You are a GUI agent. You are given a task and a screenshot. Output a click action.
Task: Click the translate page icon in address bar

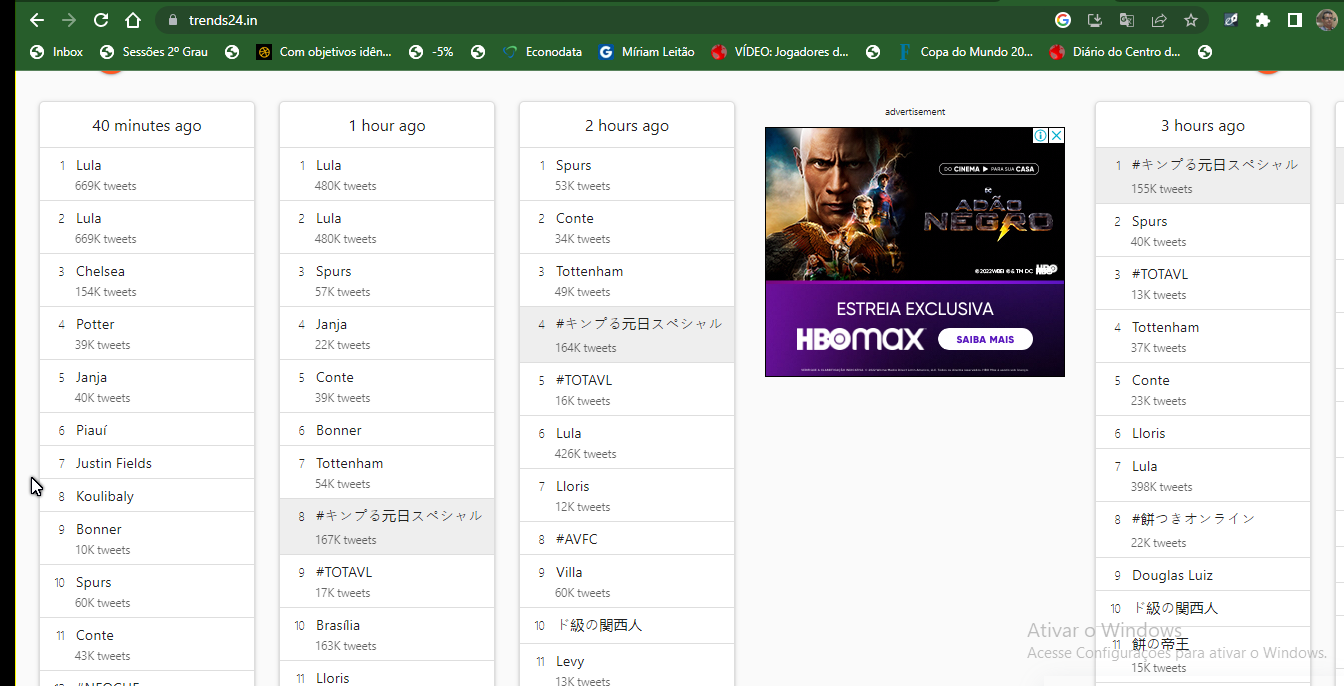1127,20
